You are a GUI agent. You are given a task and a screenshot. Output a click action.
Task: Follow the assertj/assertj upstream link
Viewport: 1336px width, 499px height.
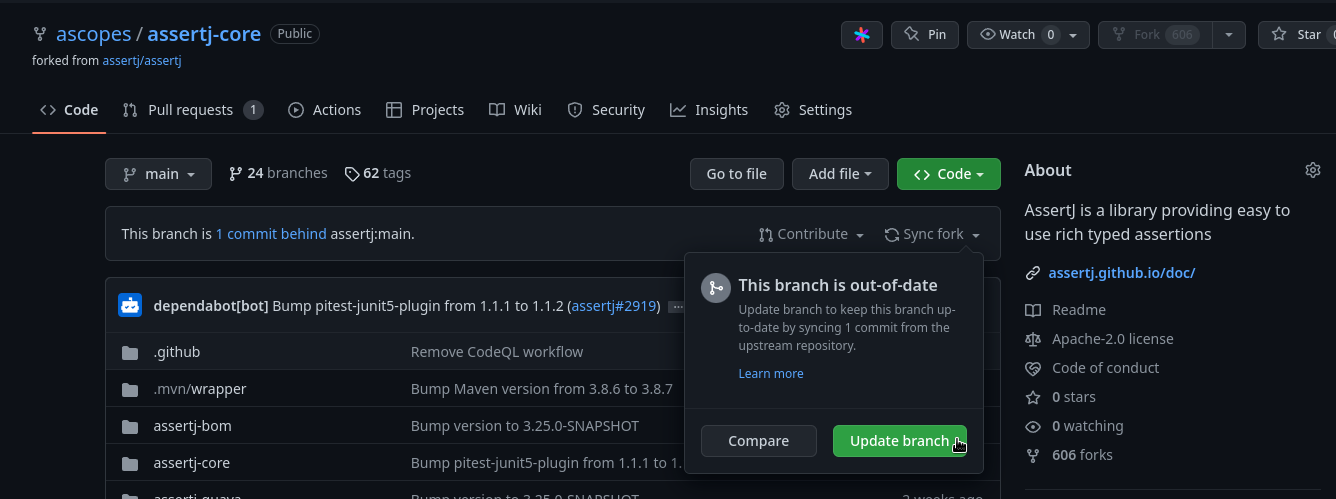pyautogui.click(x=141, y=60)
